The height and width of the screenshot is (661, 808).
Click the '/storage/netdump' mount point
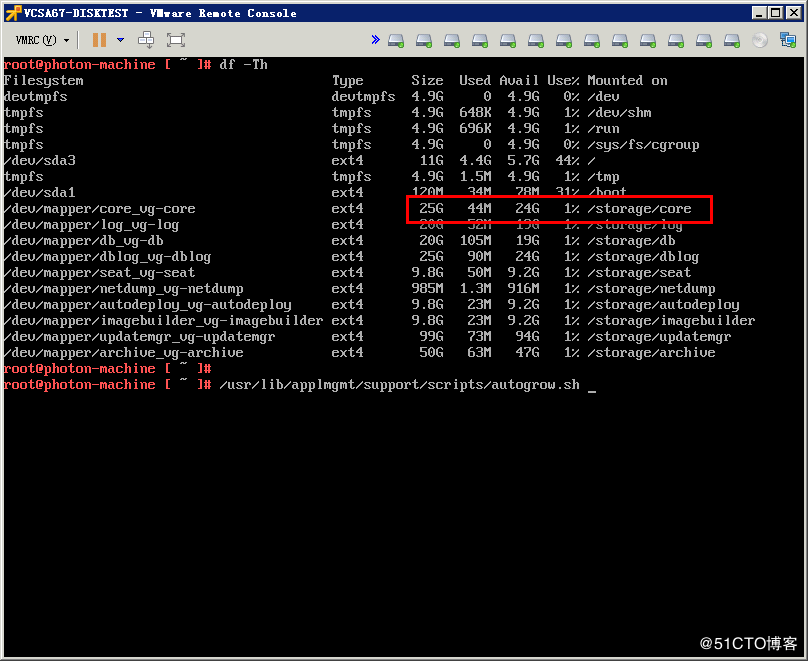651,289
